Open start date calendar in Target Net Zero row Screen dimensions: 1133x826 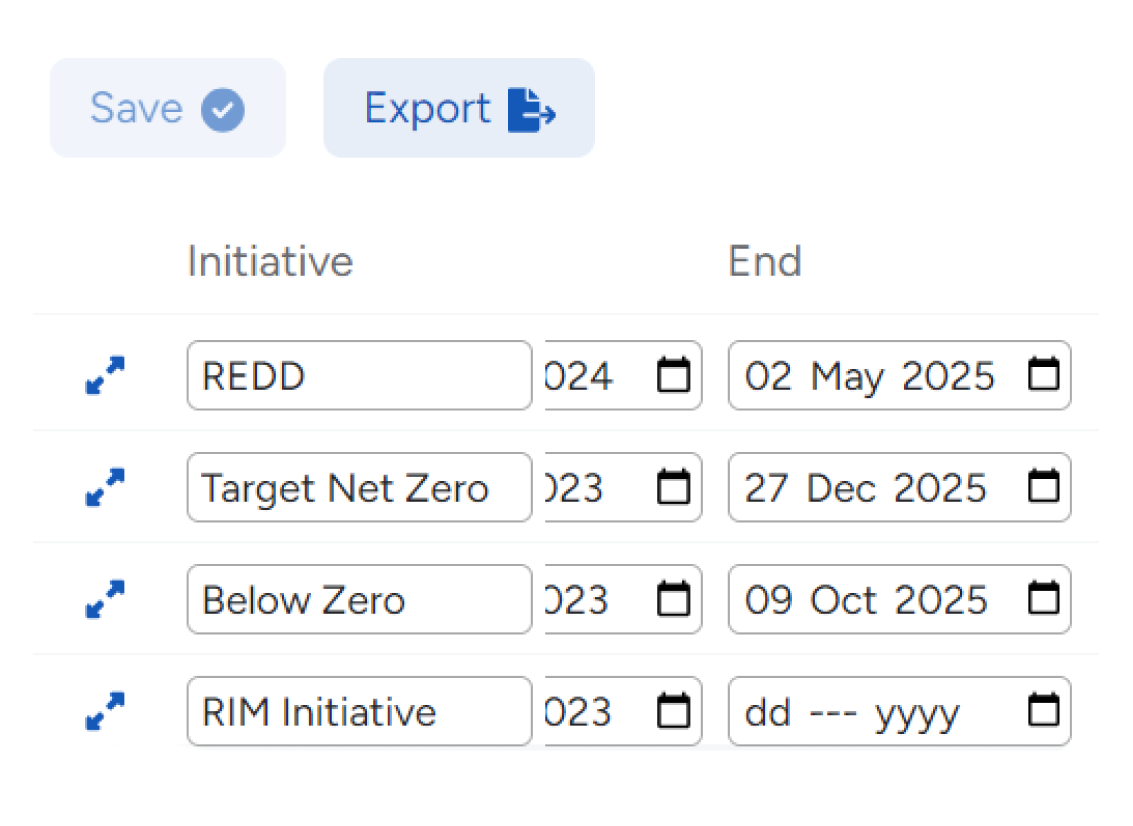point(673,488)
